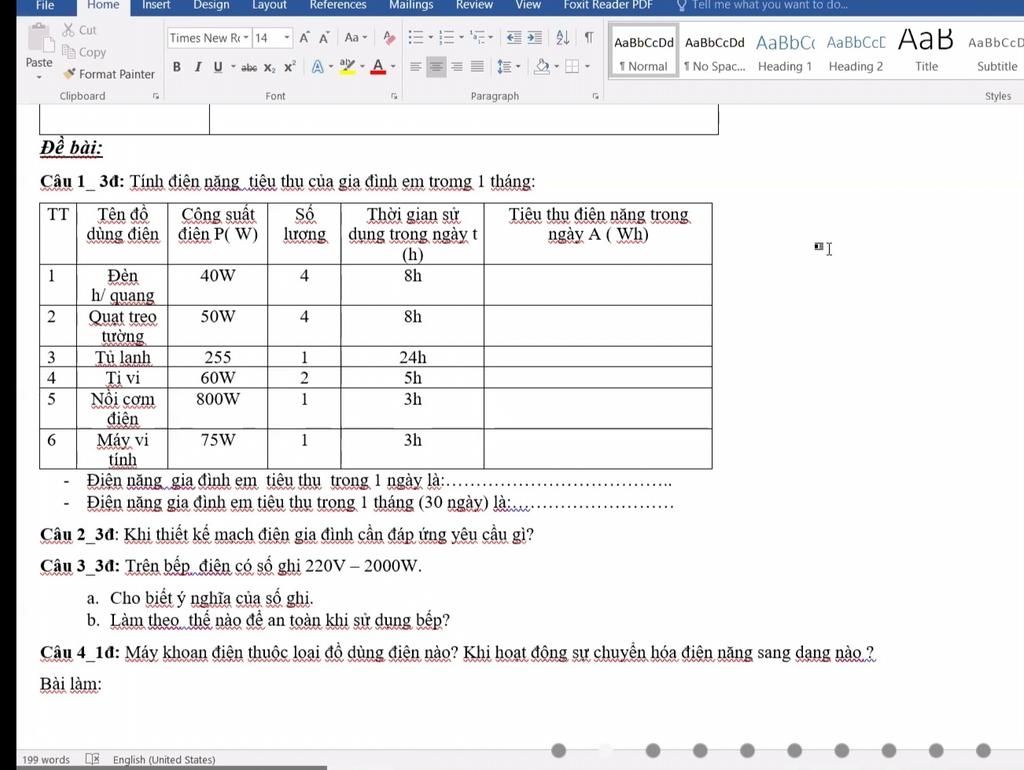Click the Copy icon in Clipboard

(69, 52)
